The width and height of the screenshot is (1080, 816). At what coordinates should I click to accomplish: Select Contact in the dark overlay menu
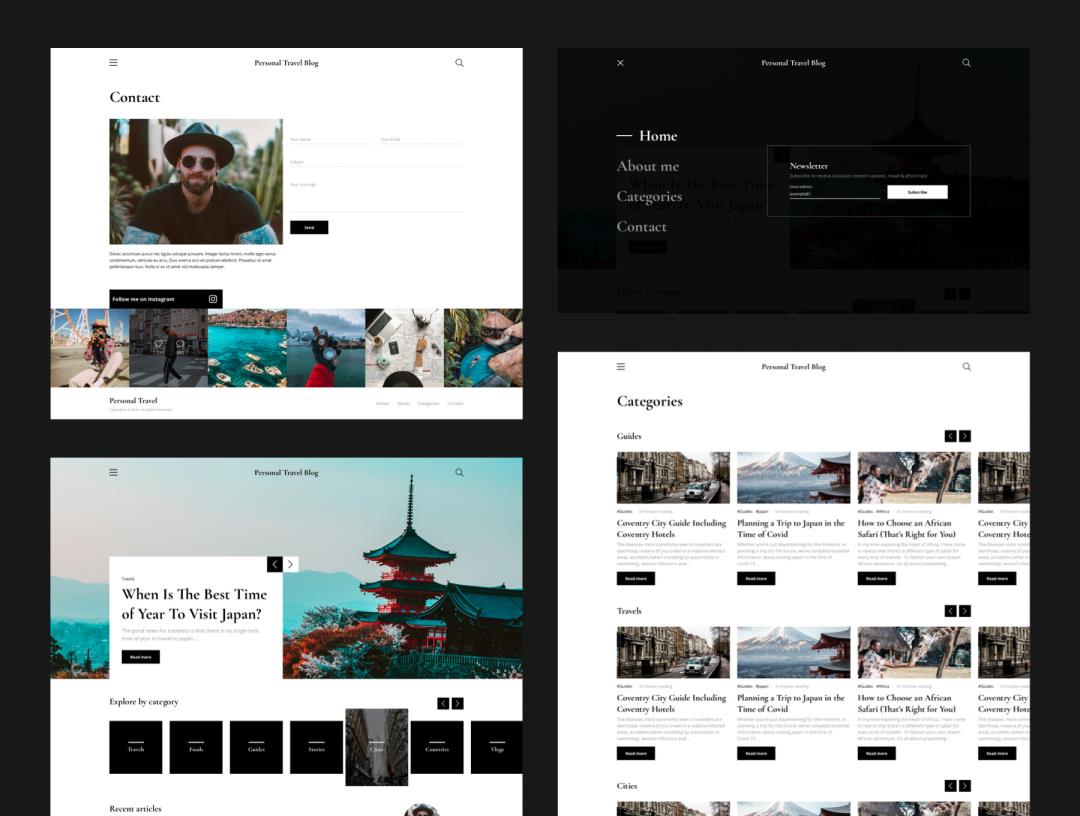point(642,227)
